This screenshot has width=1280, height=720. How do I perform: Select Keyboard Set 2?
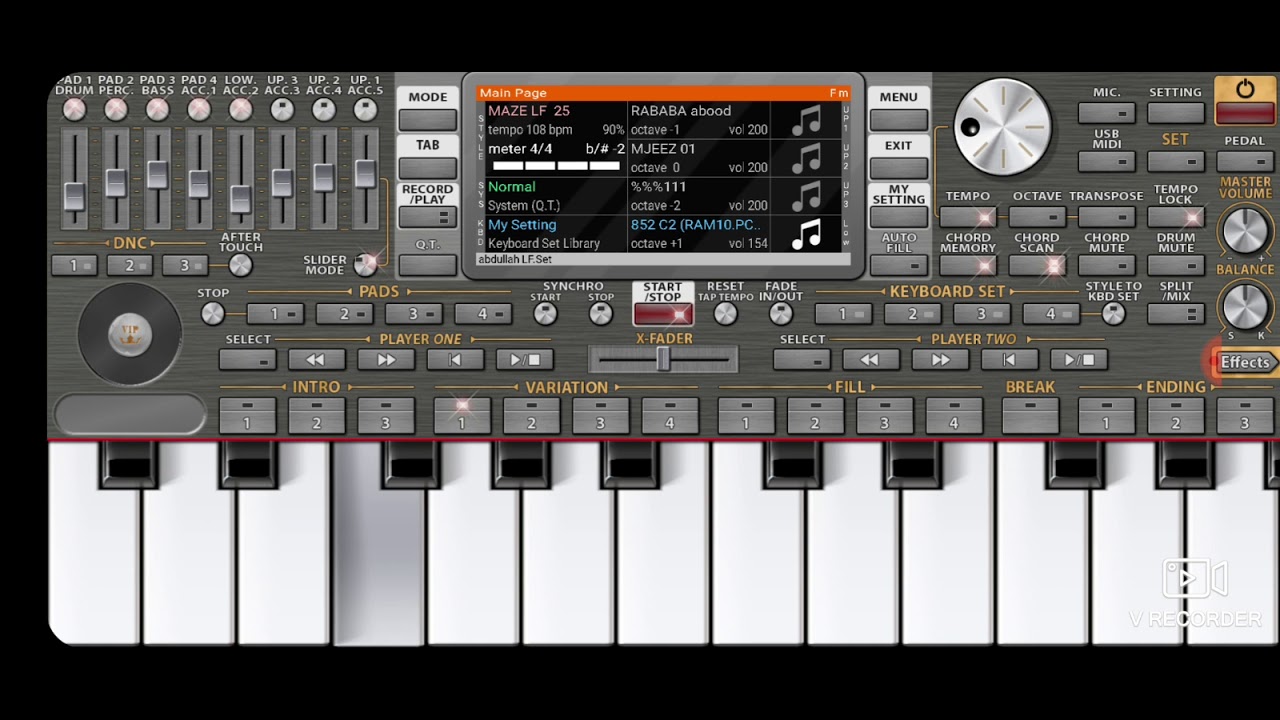pos(912,314)
